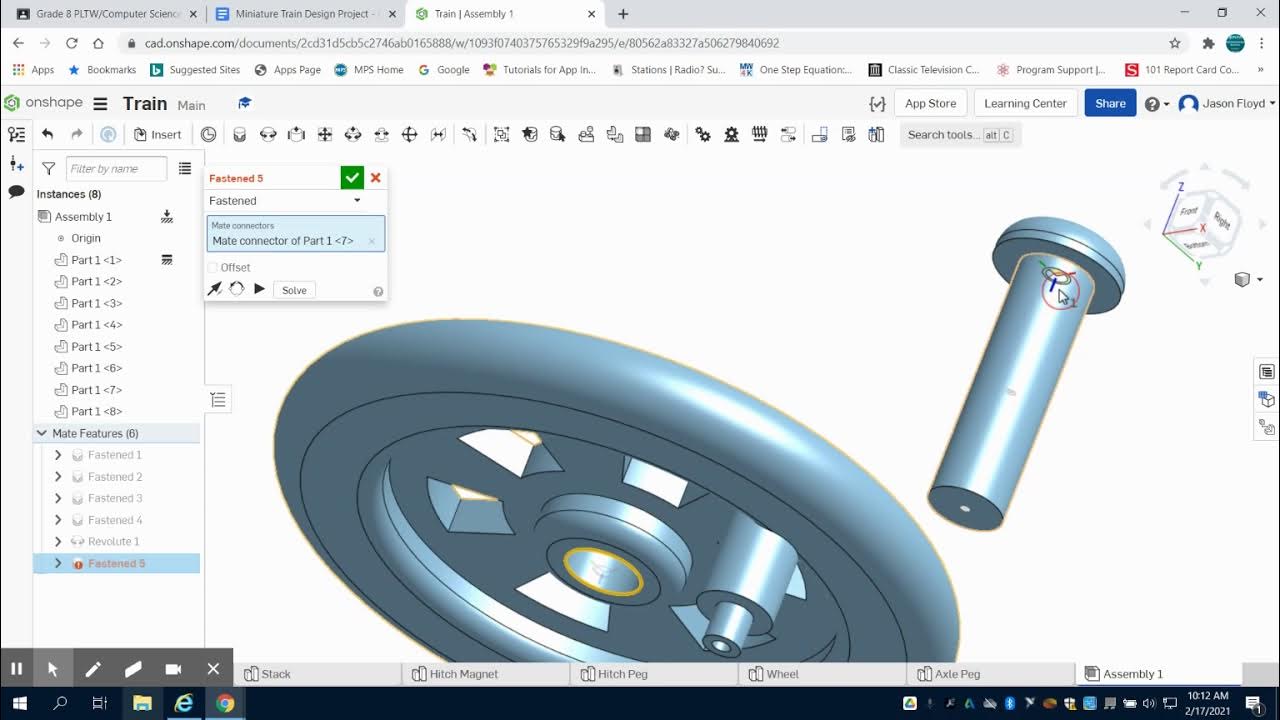Click the Animate clock icon in toolbar
The height and width of the screenshot is (720, 1280).
tap(208, 134)
